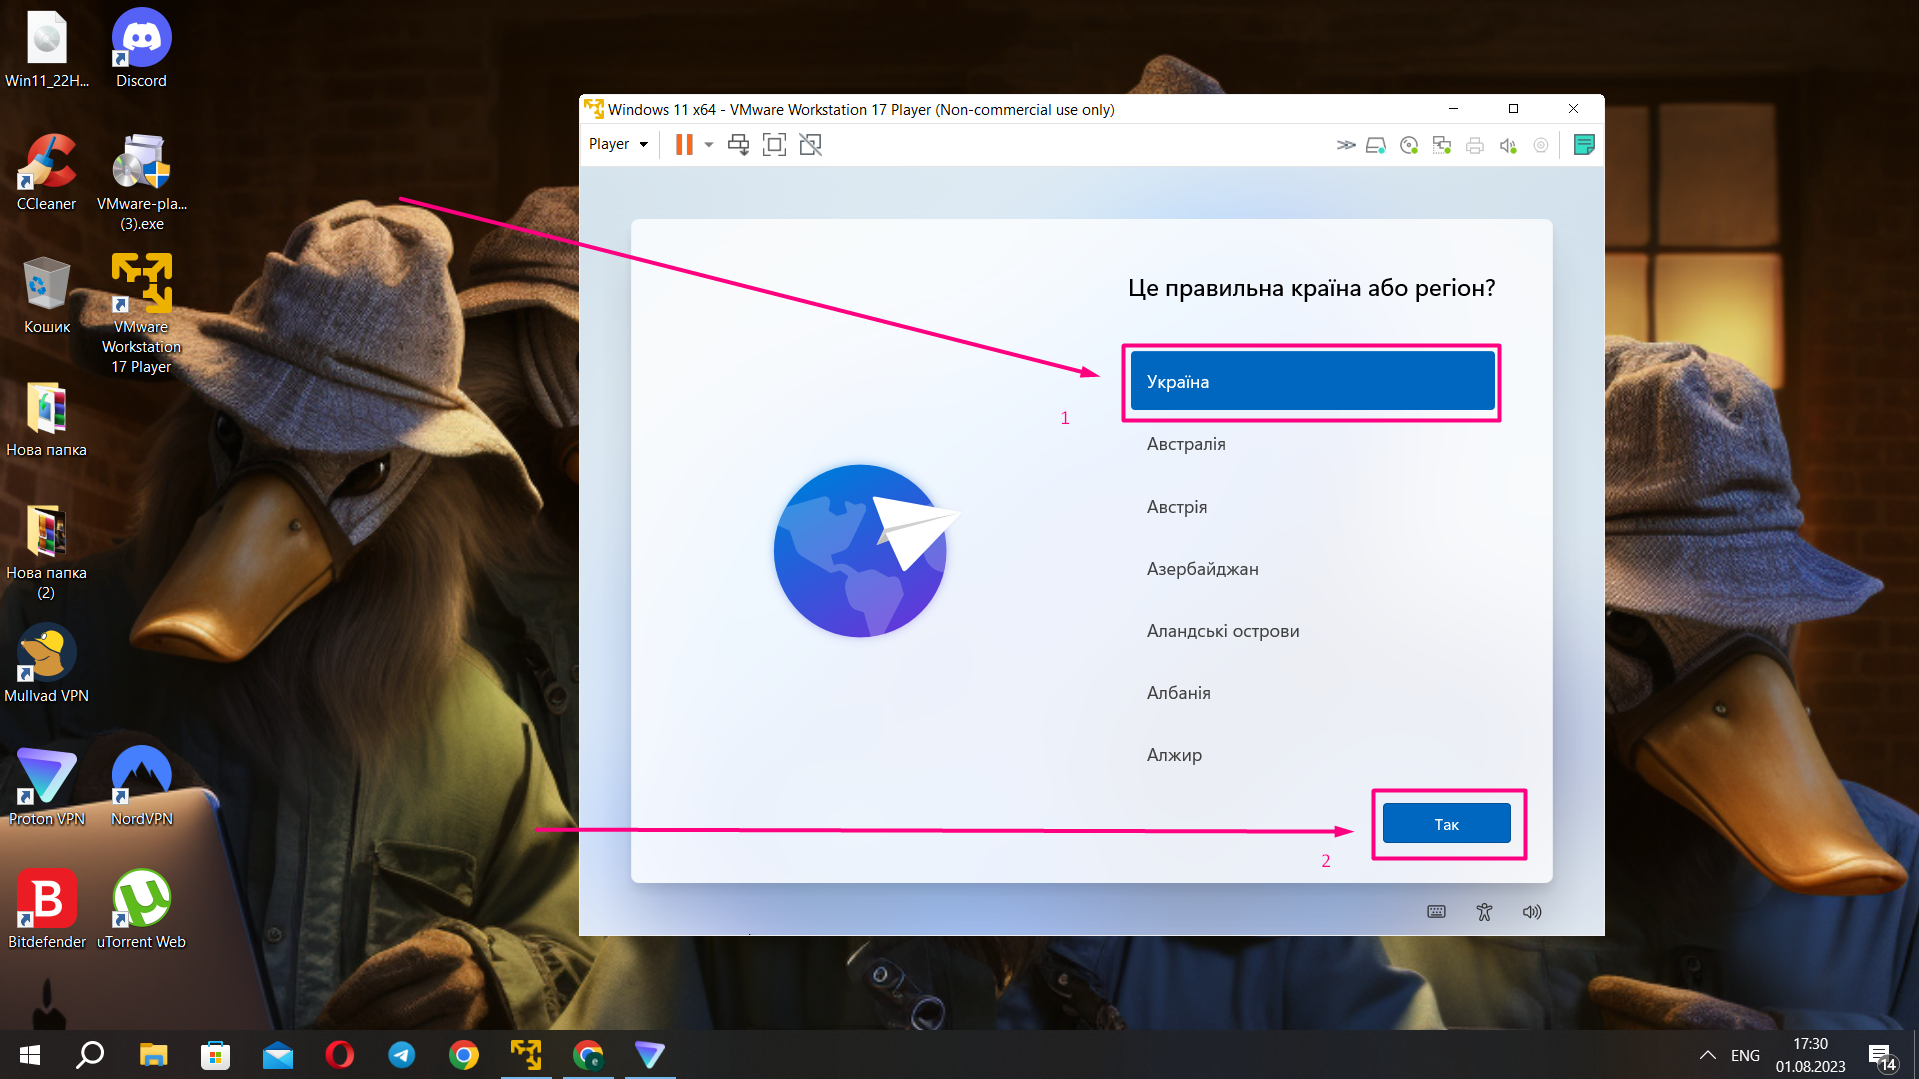This screenshot has width=1919, height=1079.
Task: Send Ctrl+Alt+Del to the VM
Action: [738, 145]
